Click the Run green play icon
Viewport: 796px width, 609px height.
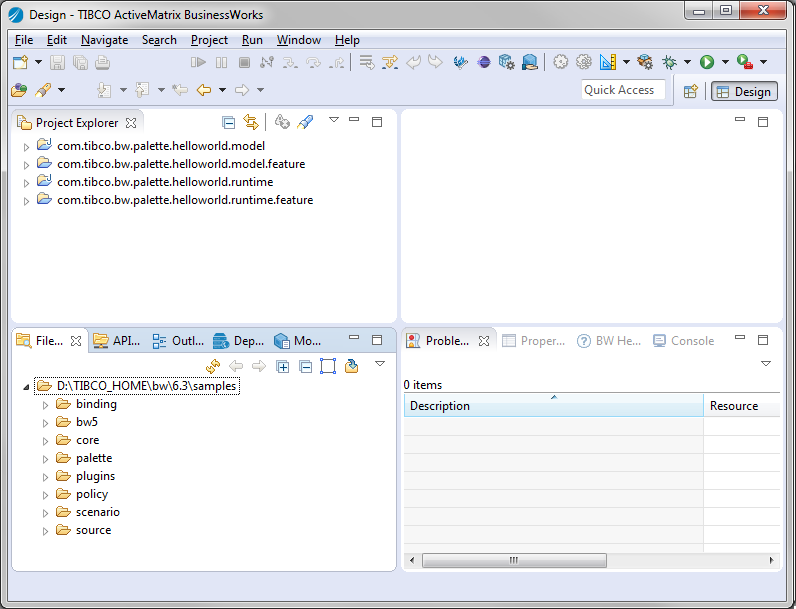(x=707, y=62)
